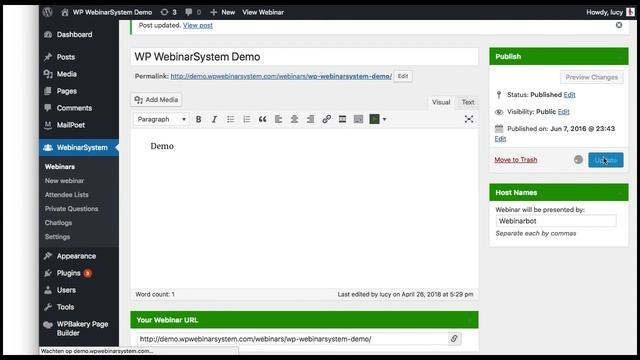Click the permalink Edit button
The image size is (640, 360).
pyautogui.click(x=403, y=76)
